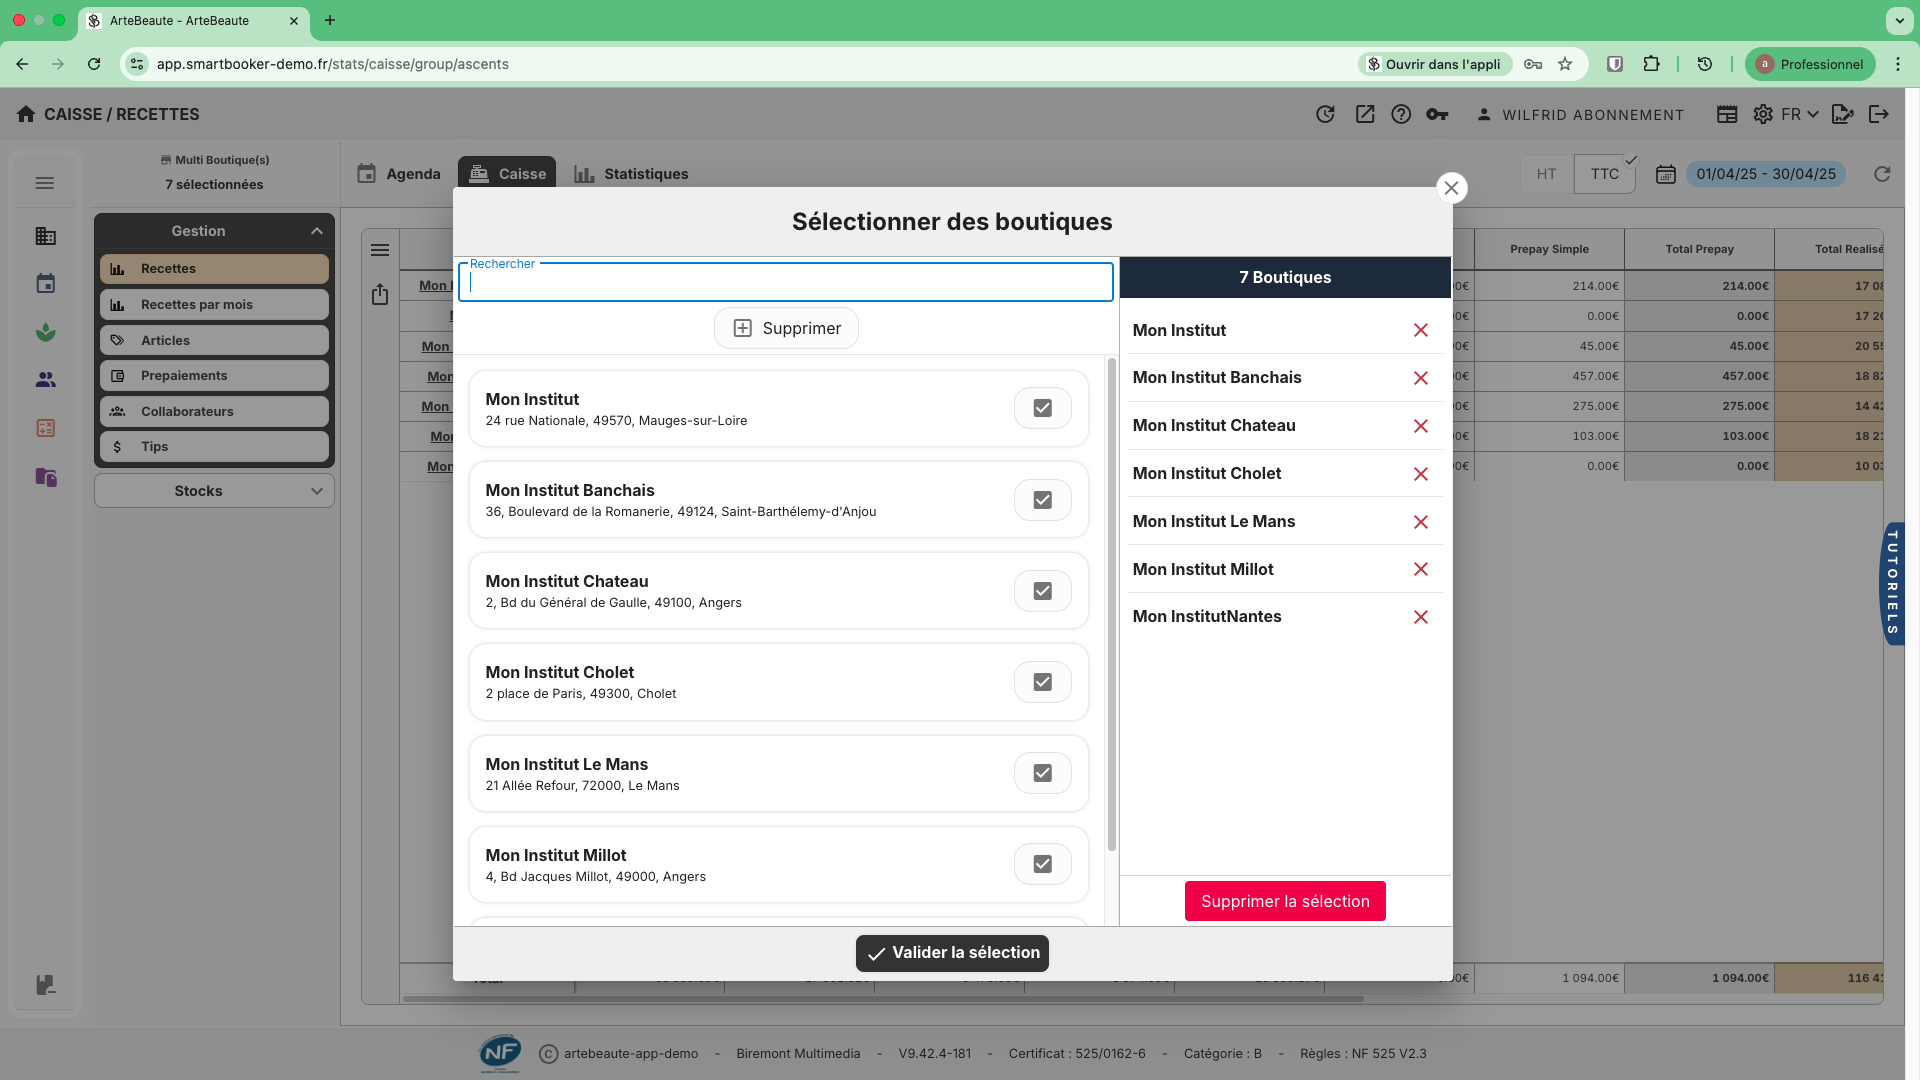
Task: Uncheck Mon Institut Banchais in the list
Action: pos(1042,499)
